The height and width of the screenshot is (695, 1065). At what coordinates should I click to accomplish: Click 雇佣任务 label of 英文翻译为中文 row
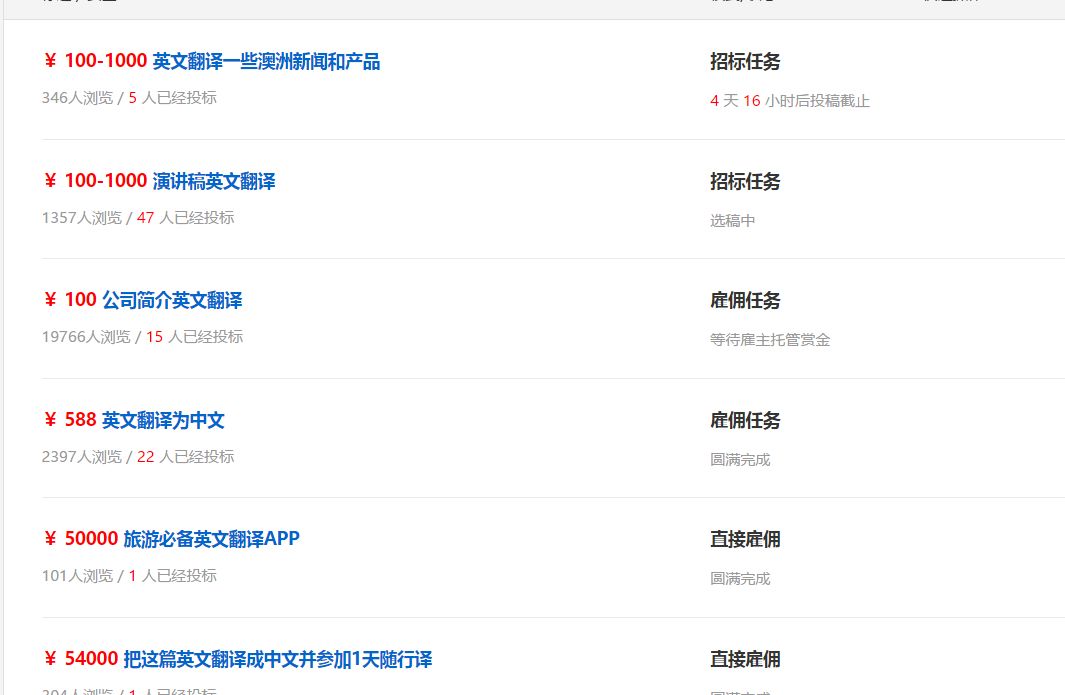[745, 420]
